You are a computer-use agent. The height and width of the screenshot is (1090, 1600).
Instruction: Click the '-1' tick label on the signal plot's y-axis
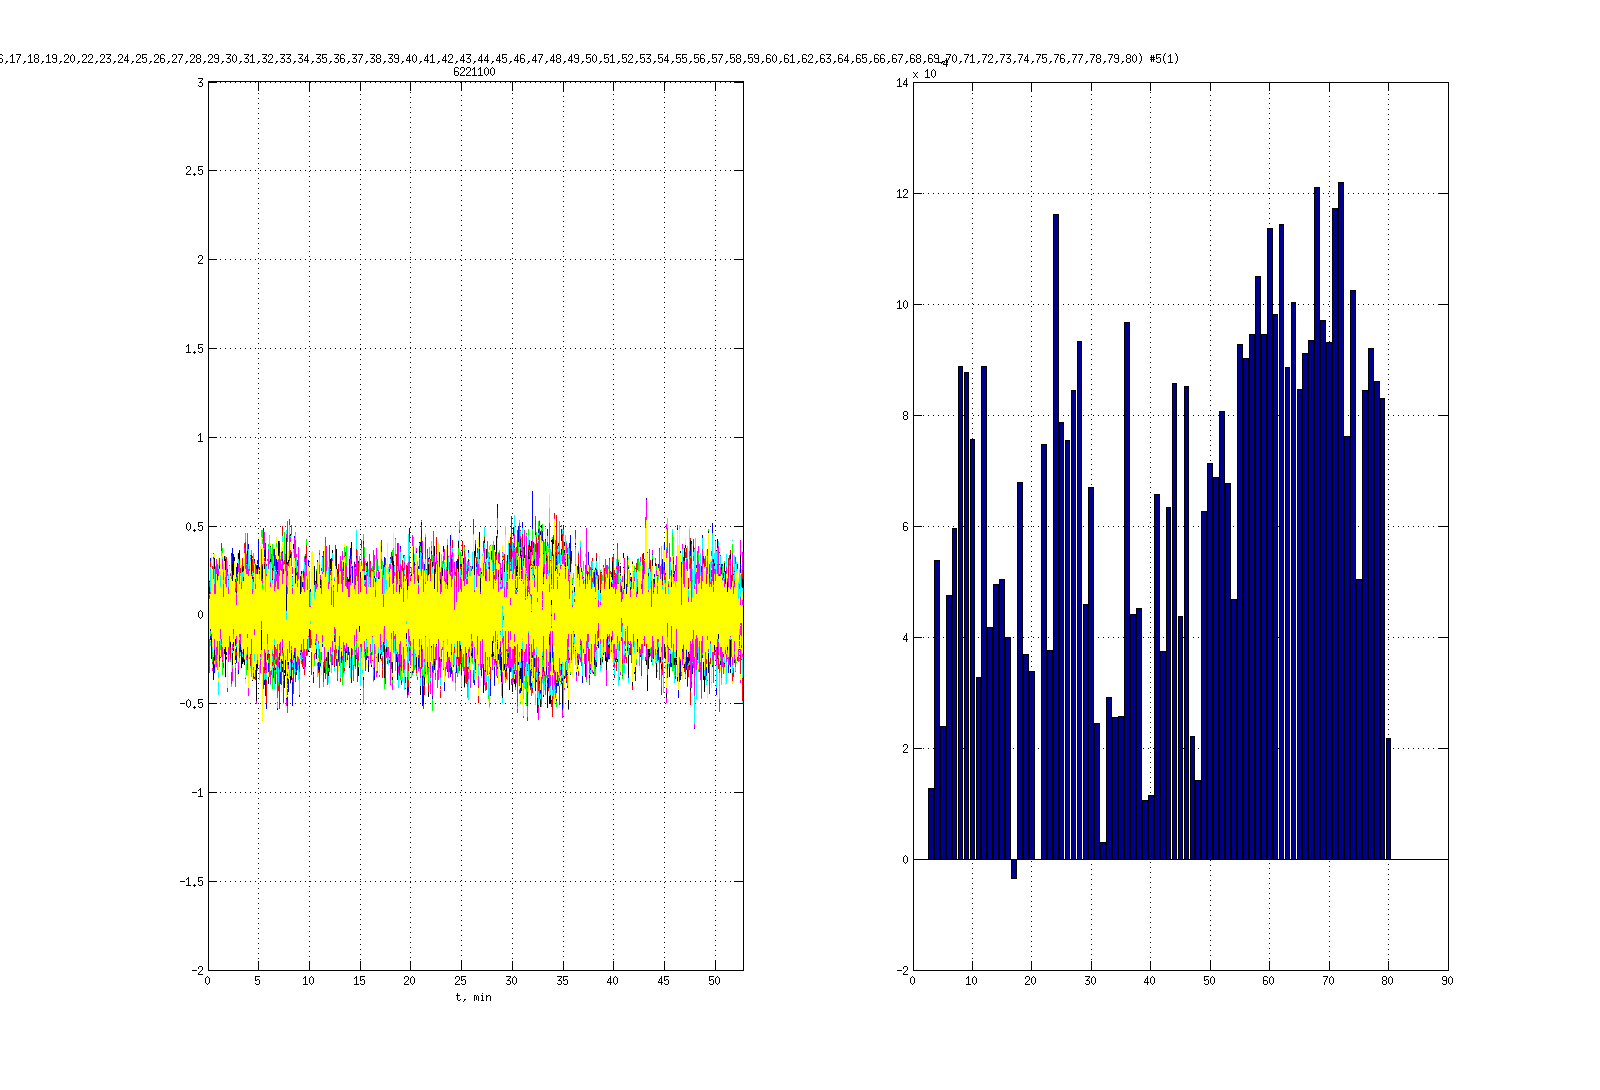pyautogui.click(x=197, y=793)
